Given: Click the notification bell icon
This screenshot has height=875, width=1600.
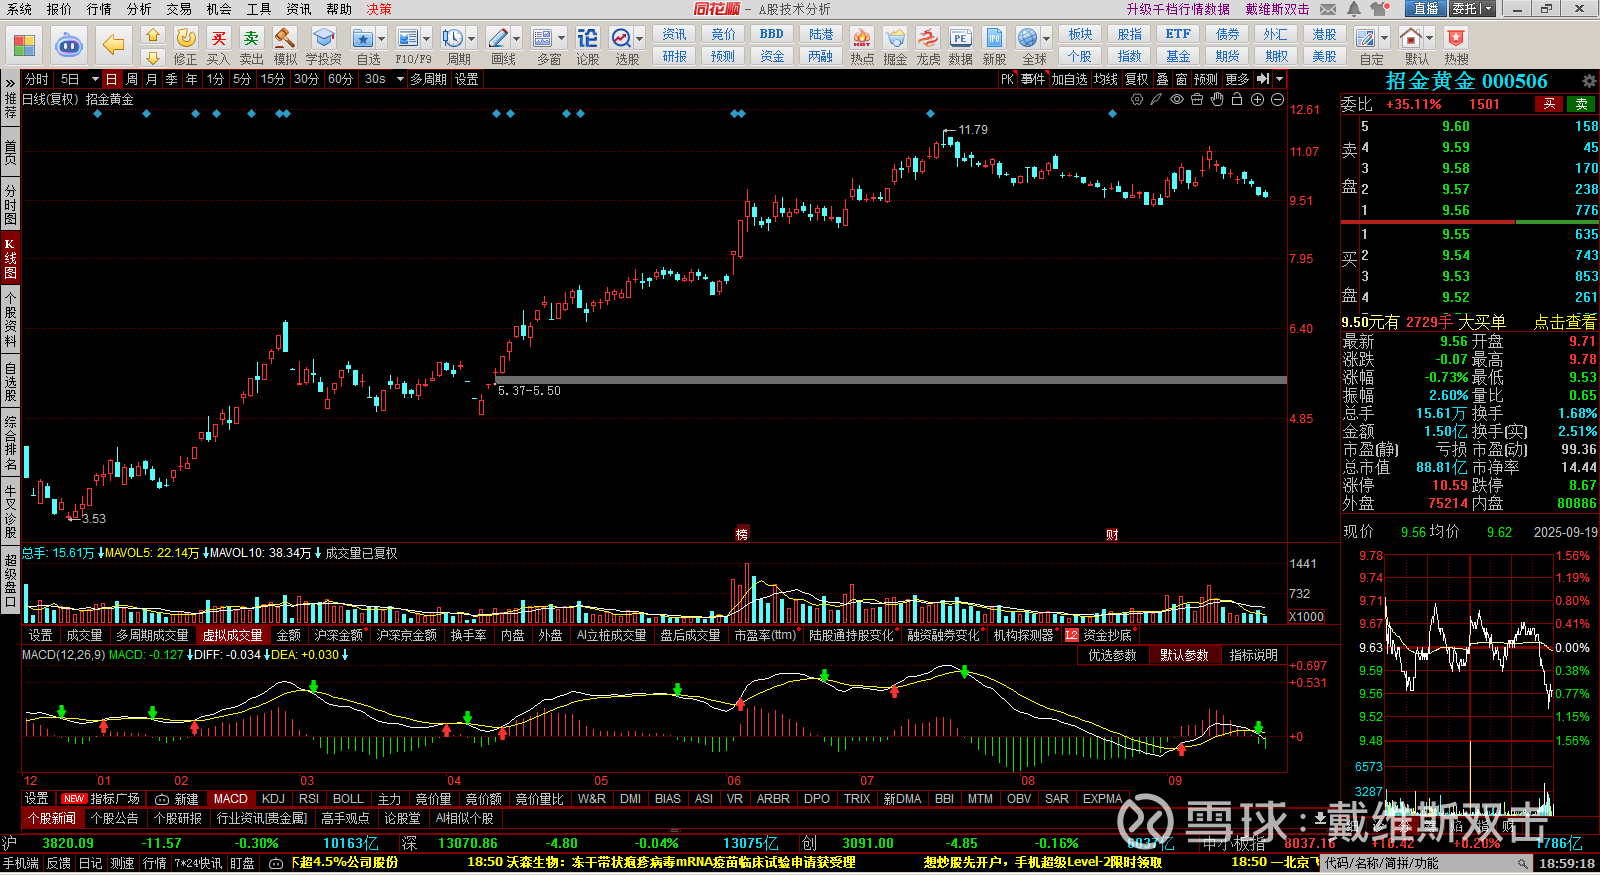Looking at the screenshot, I should [1354, 9].
